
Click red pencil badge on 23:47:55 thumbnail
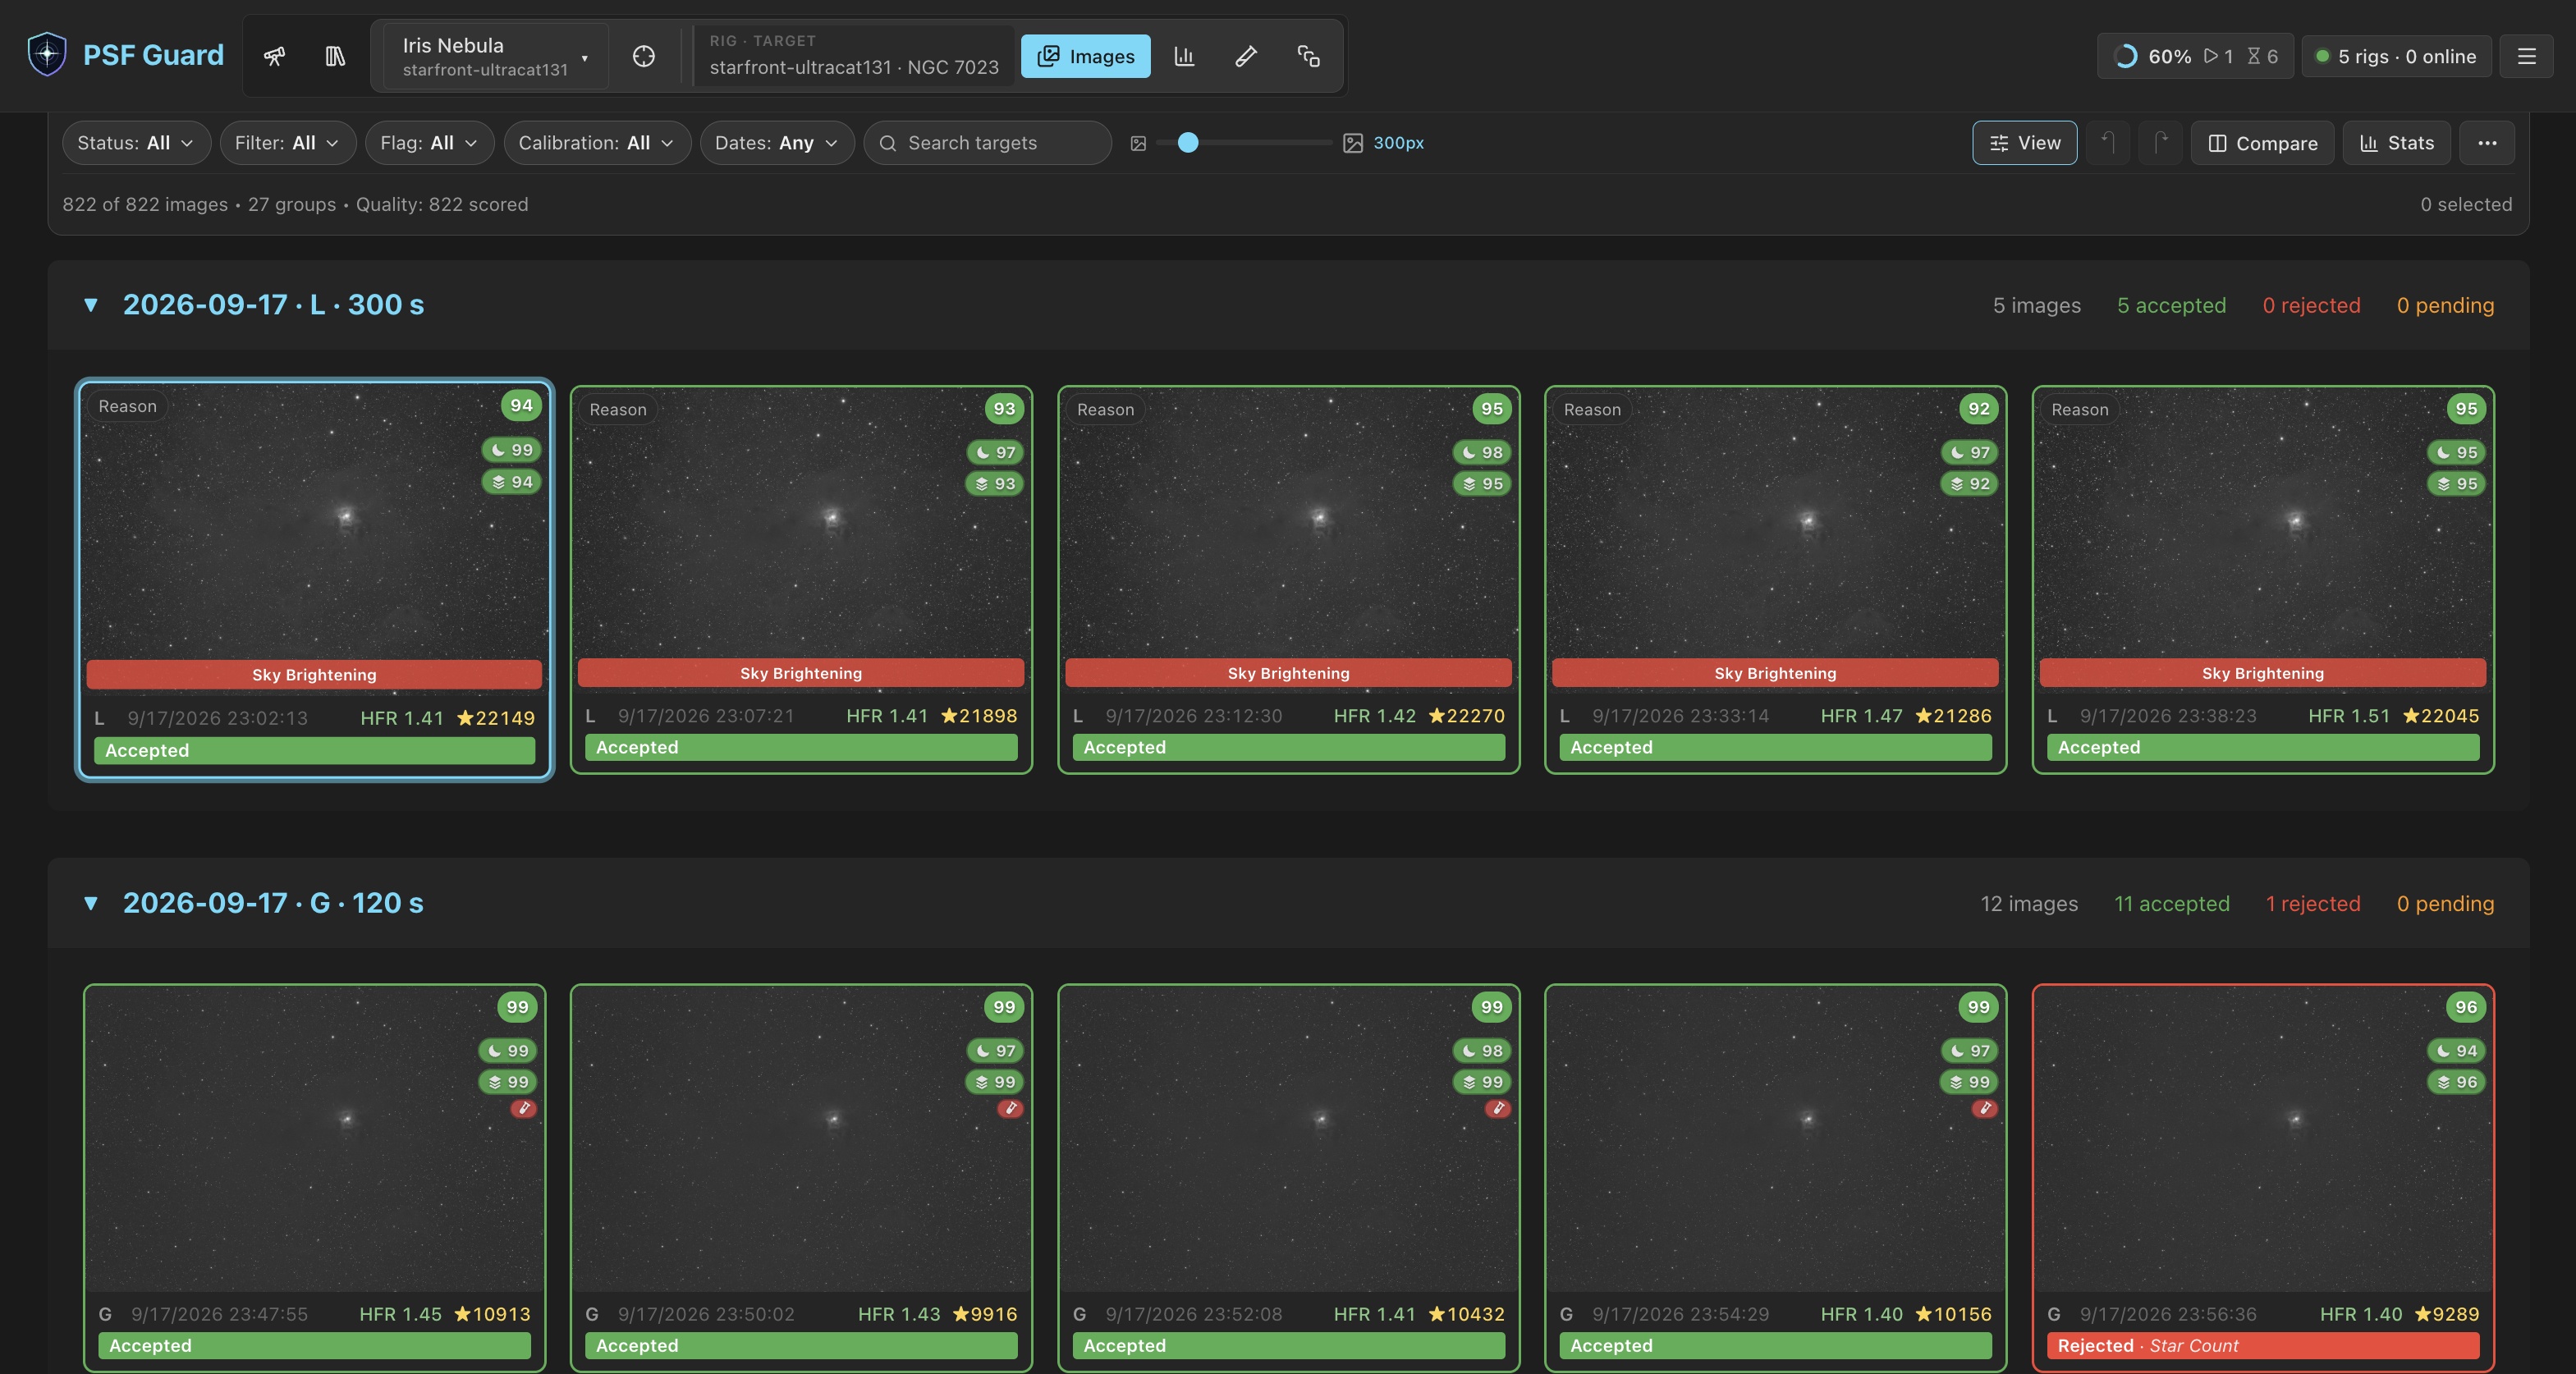pyautogui.click(x=523, y=1108)
